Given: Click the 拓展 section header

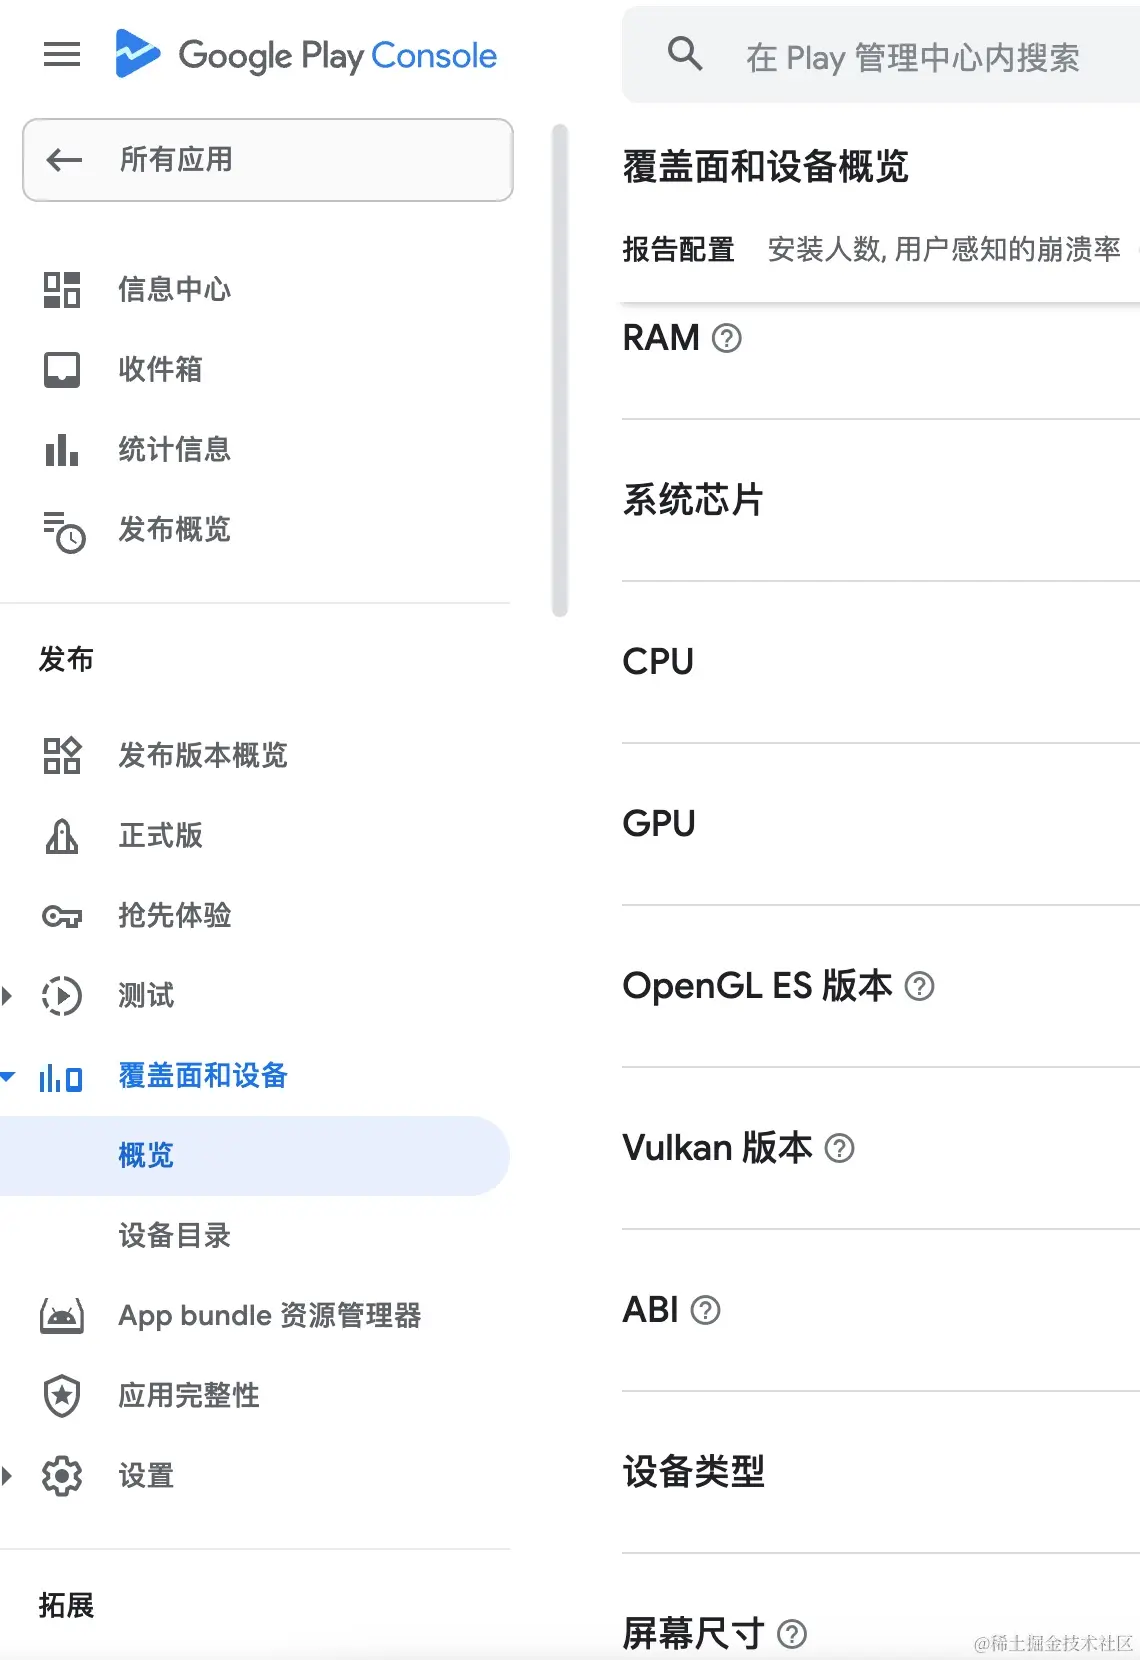Looking at the screenshot, I should pos(66,1606).
